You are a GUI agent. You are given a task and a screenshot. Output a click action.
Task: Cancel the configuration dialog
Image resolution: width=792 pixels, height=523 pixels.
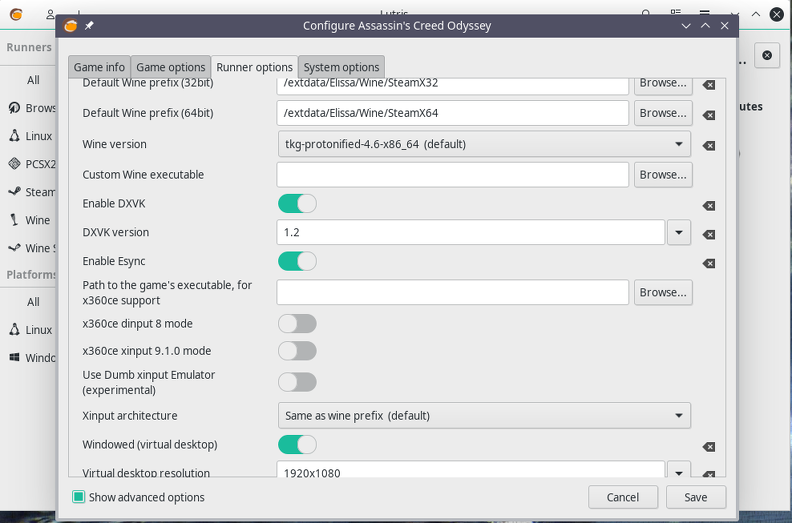click(623, 497)
